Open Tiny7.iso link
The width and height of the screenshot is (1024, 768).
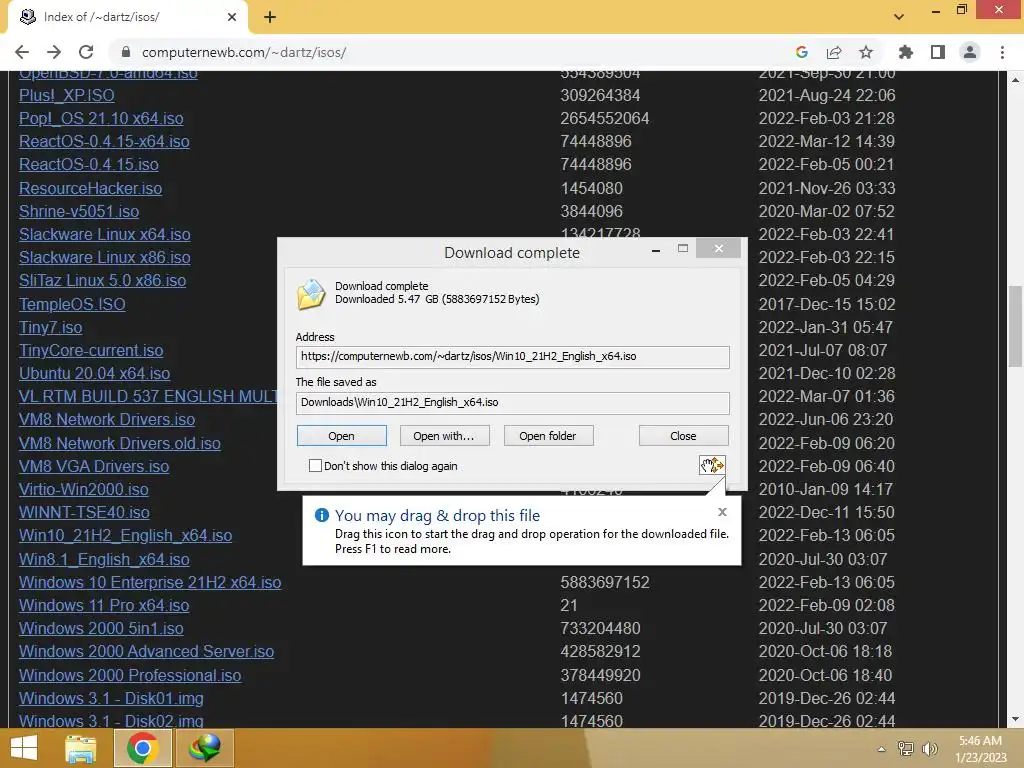[x=51, y=327]
